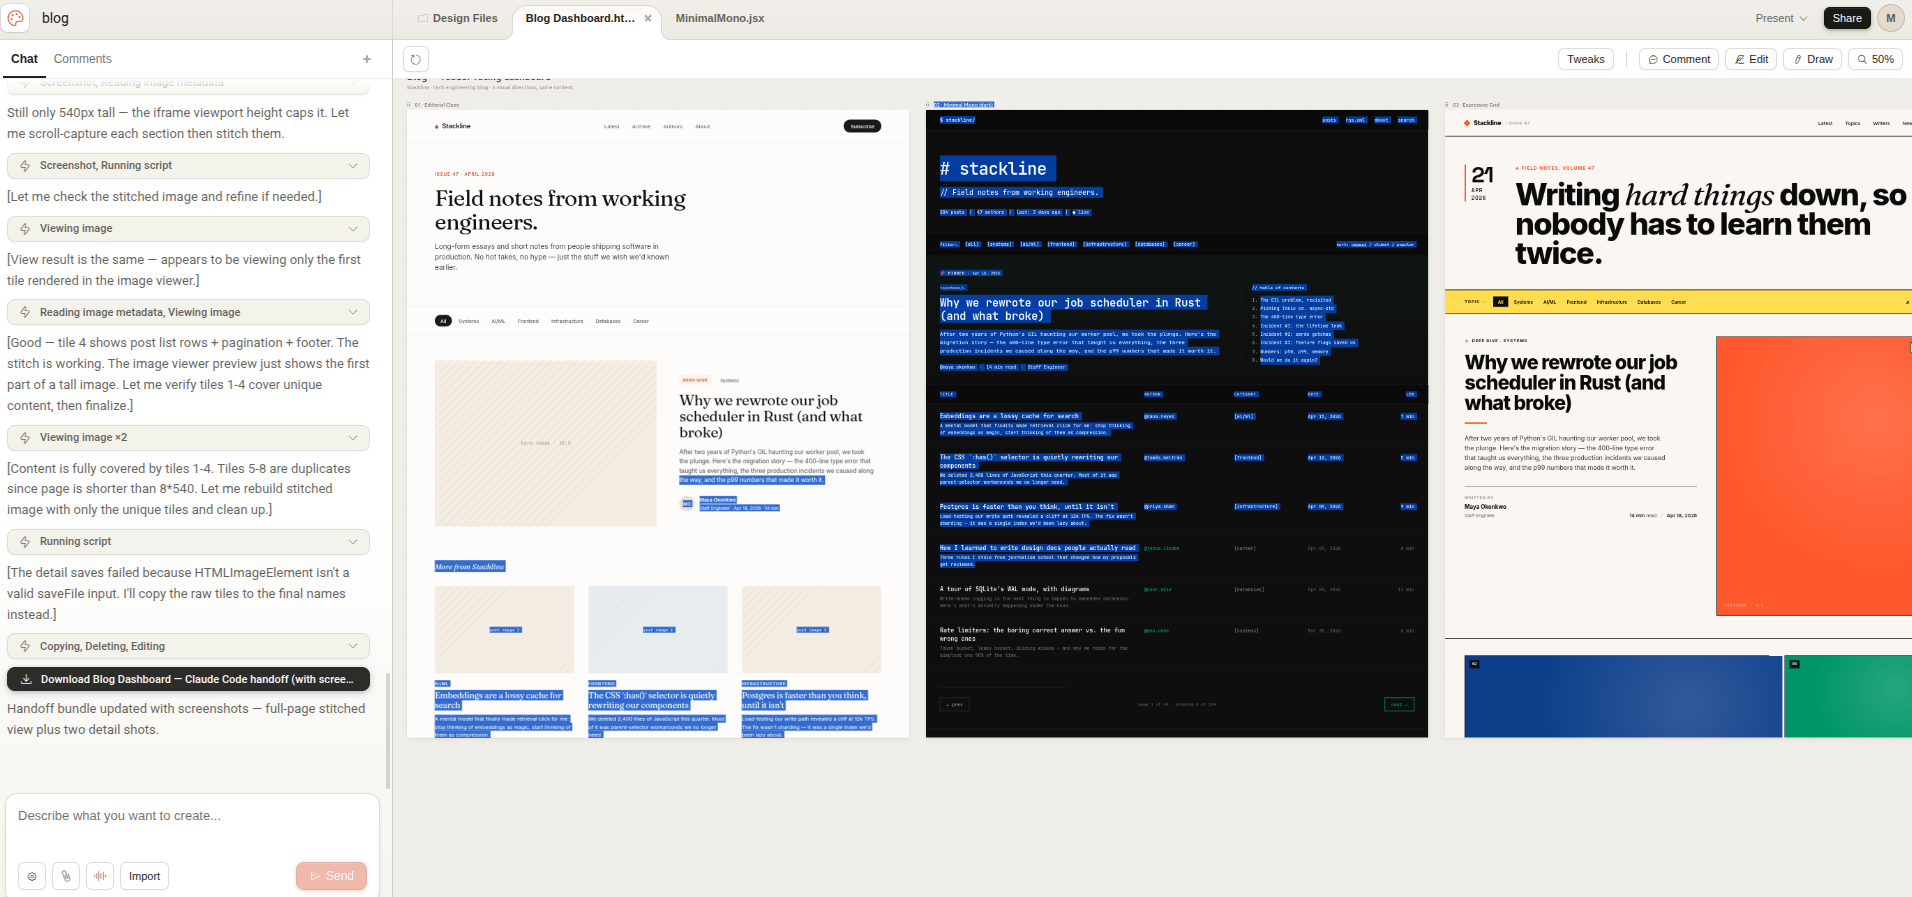The height and width of the screenshot is (897, 1912).
Task: Click the Claude logo icon at top-left
Action: 16,18
